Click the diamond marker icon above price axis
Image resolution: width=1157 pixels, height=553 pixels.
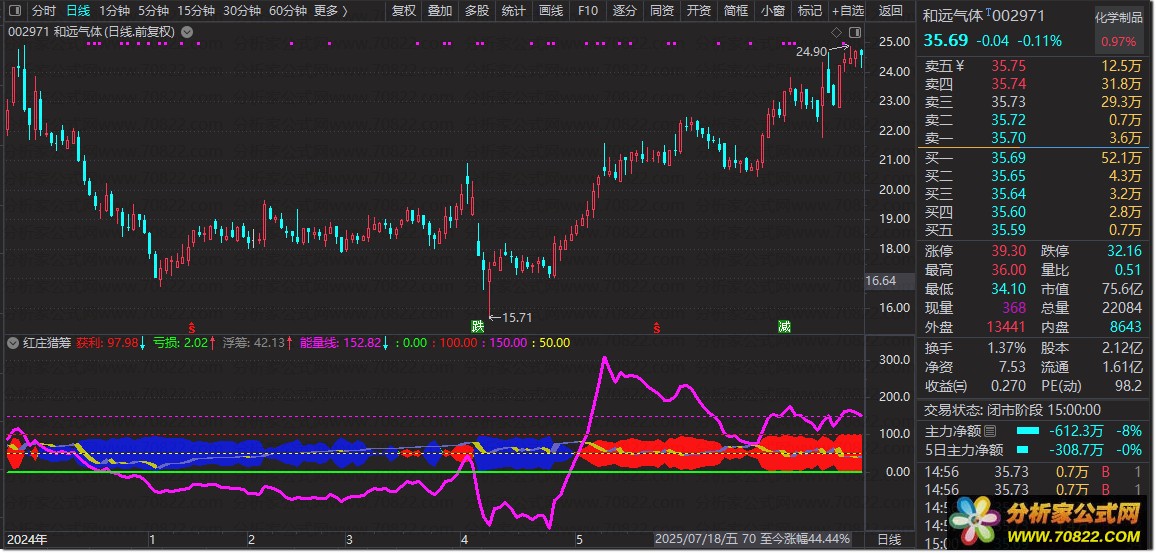(x=836, y=32)
